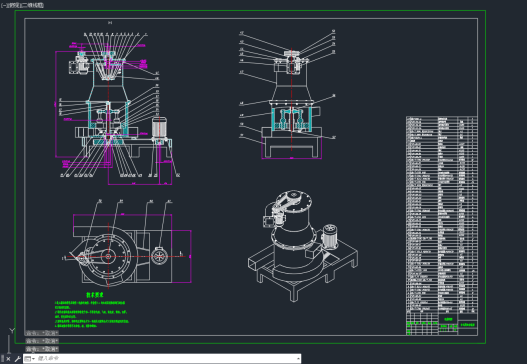Screen dimensions: 527x364
Task: Close the command line window
Action: coord(8,359)
